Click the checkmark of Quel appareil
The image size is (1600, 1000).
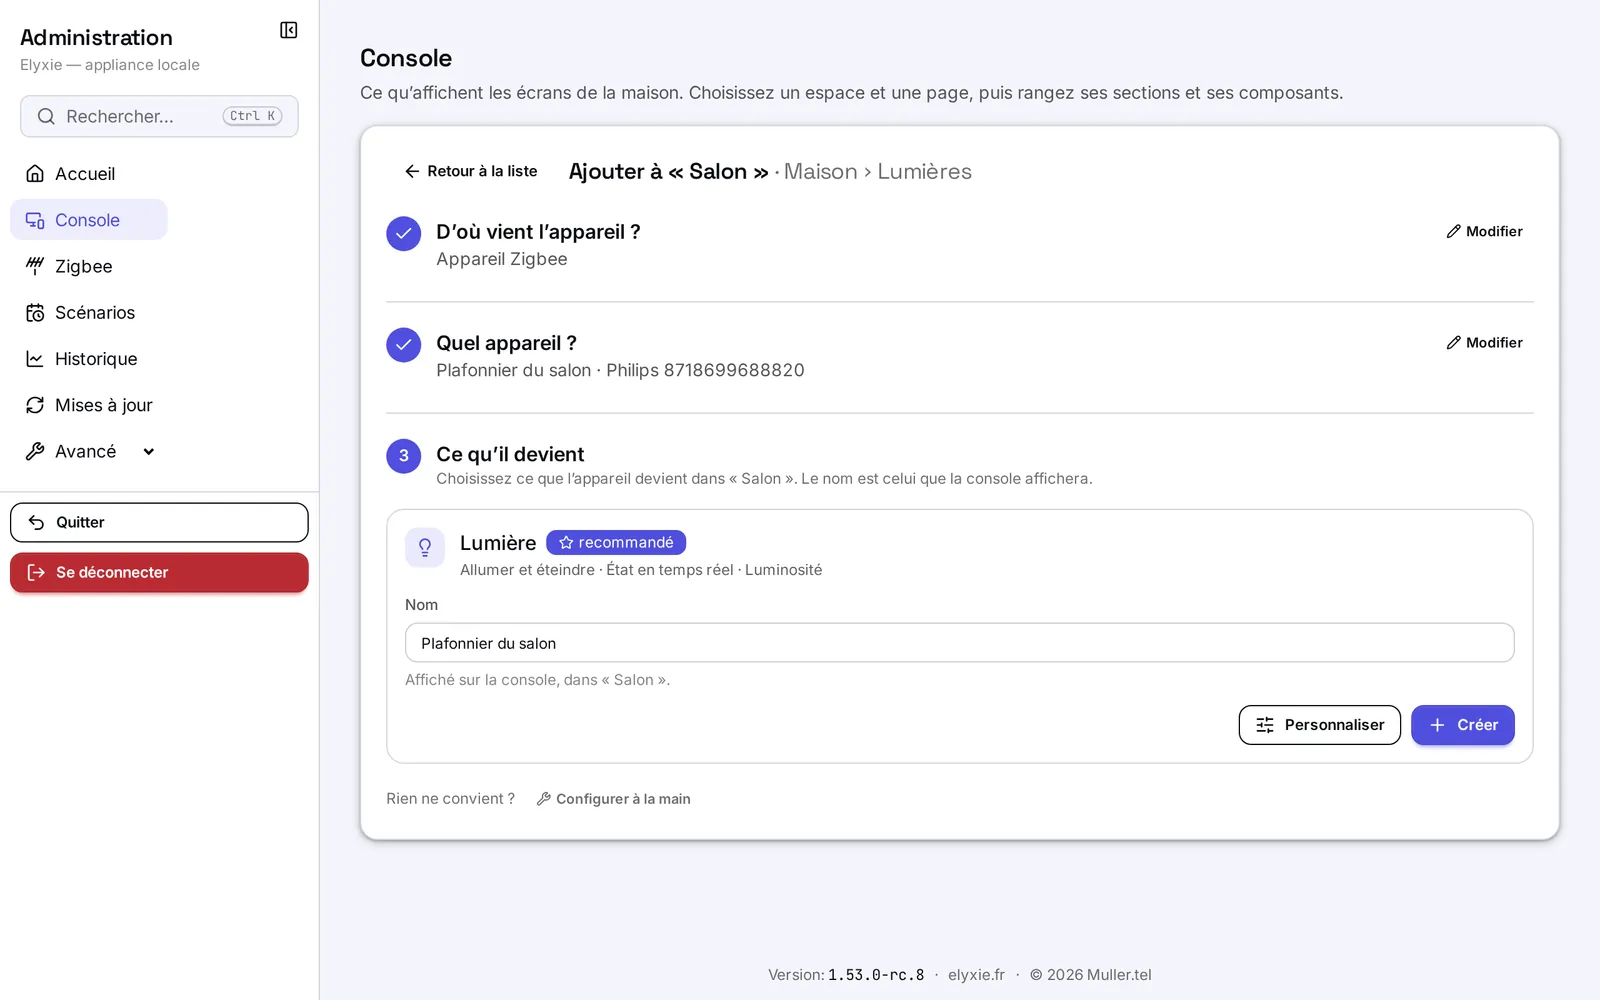point(404,345)
